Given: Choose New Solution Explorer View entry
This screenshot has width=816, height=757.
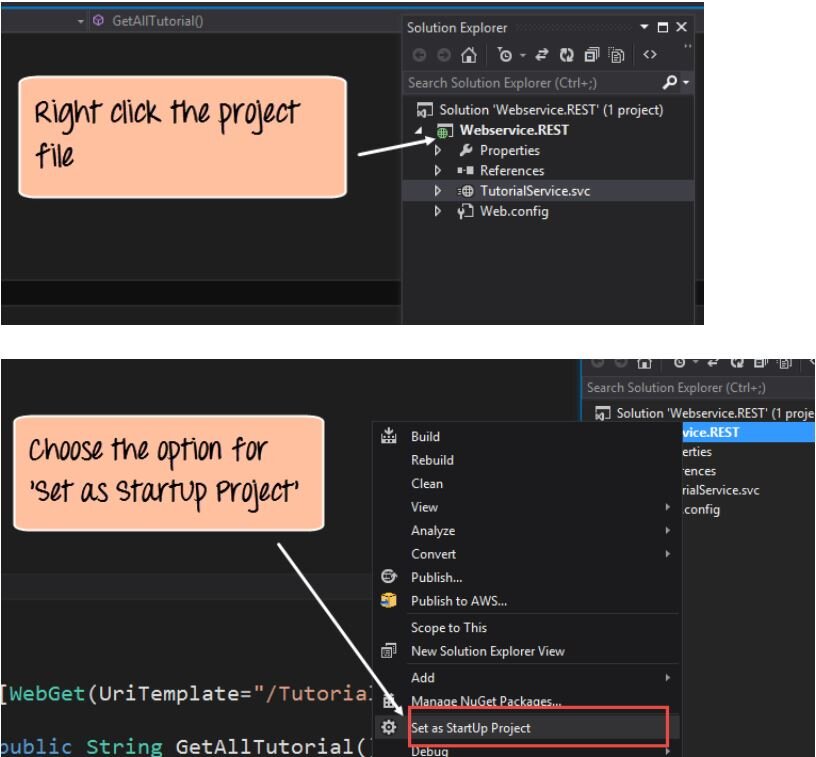Looking at the screenshot, I should coord(488,651).
